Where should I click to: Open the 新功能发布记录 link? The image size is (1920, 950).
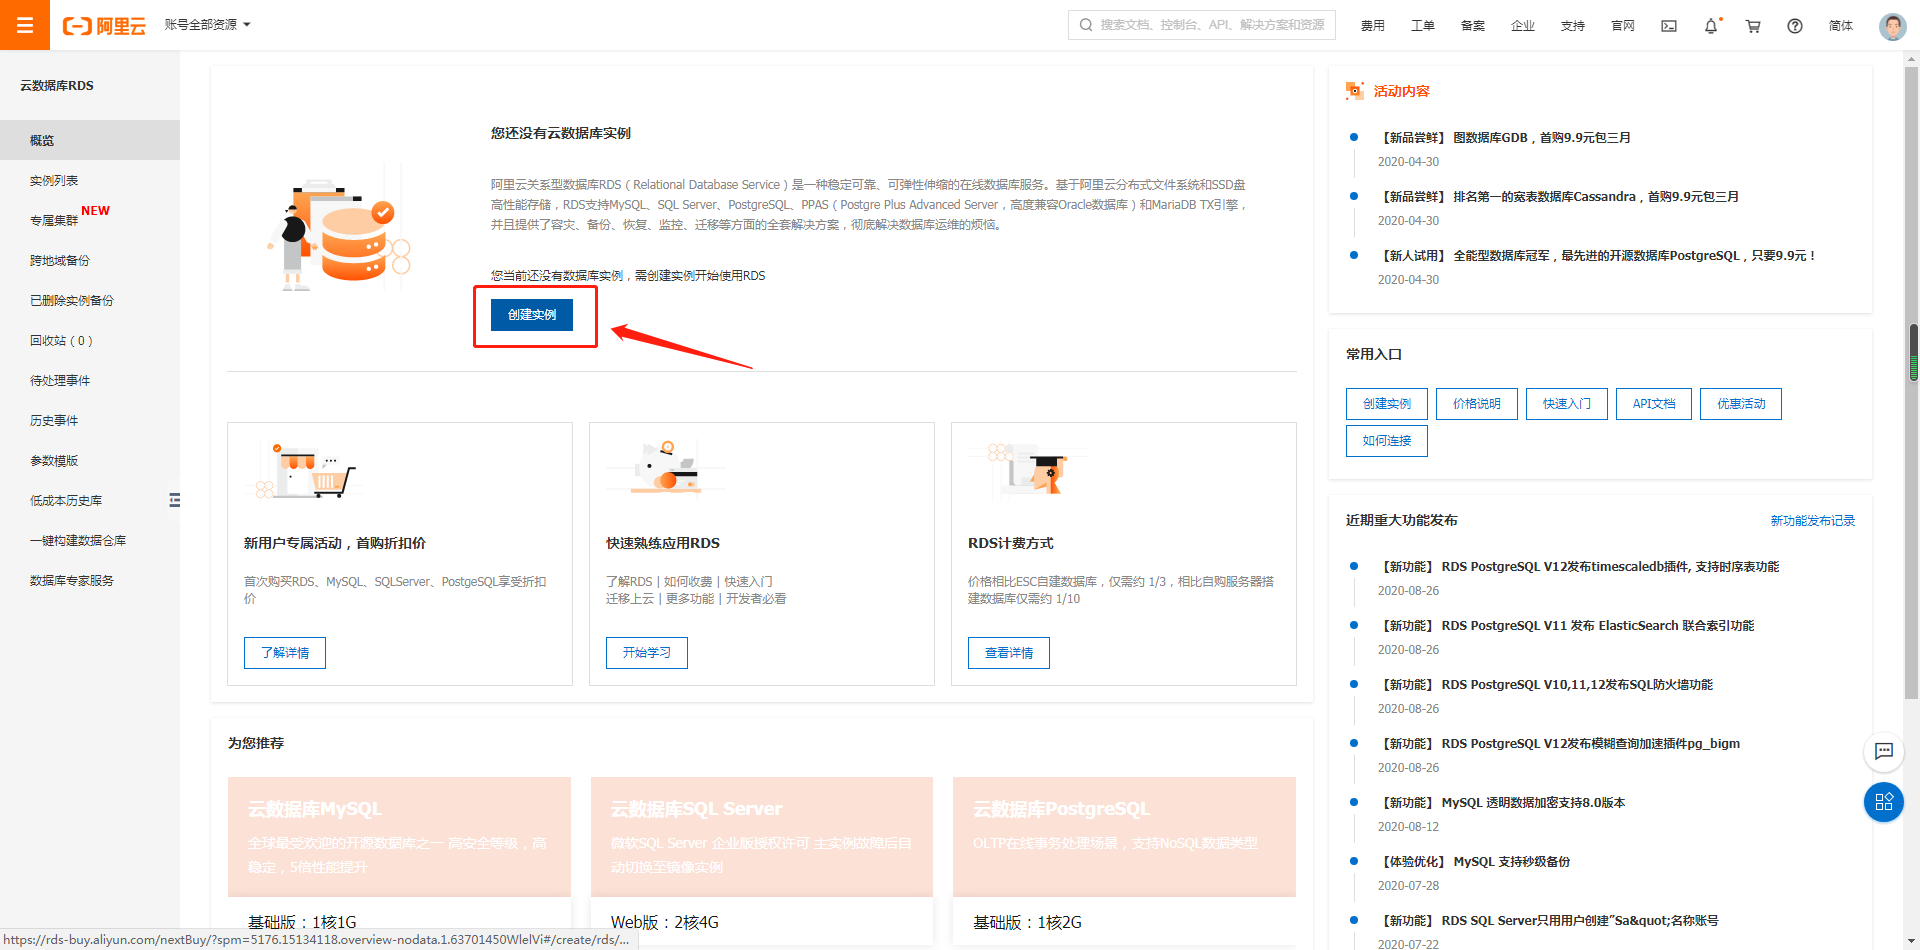click(x=1812, y=521)
